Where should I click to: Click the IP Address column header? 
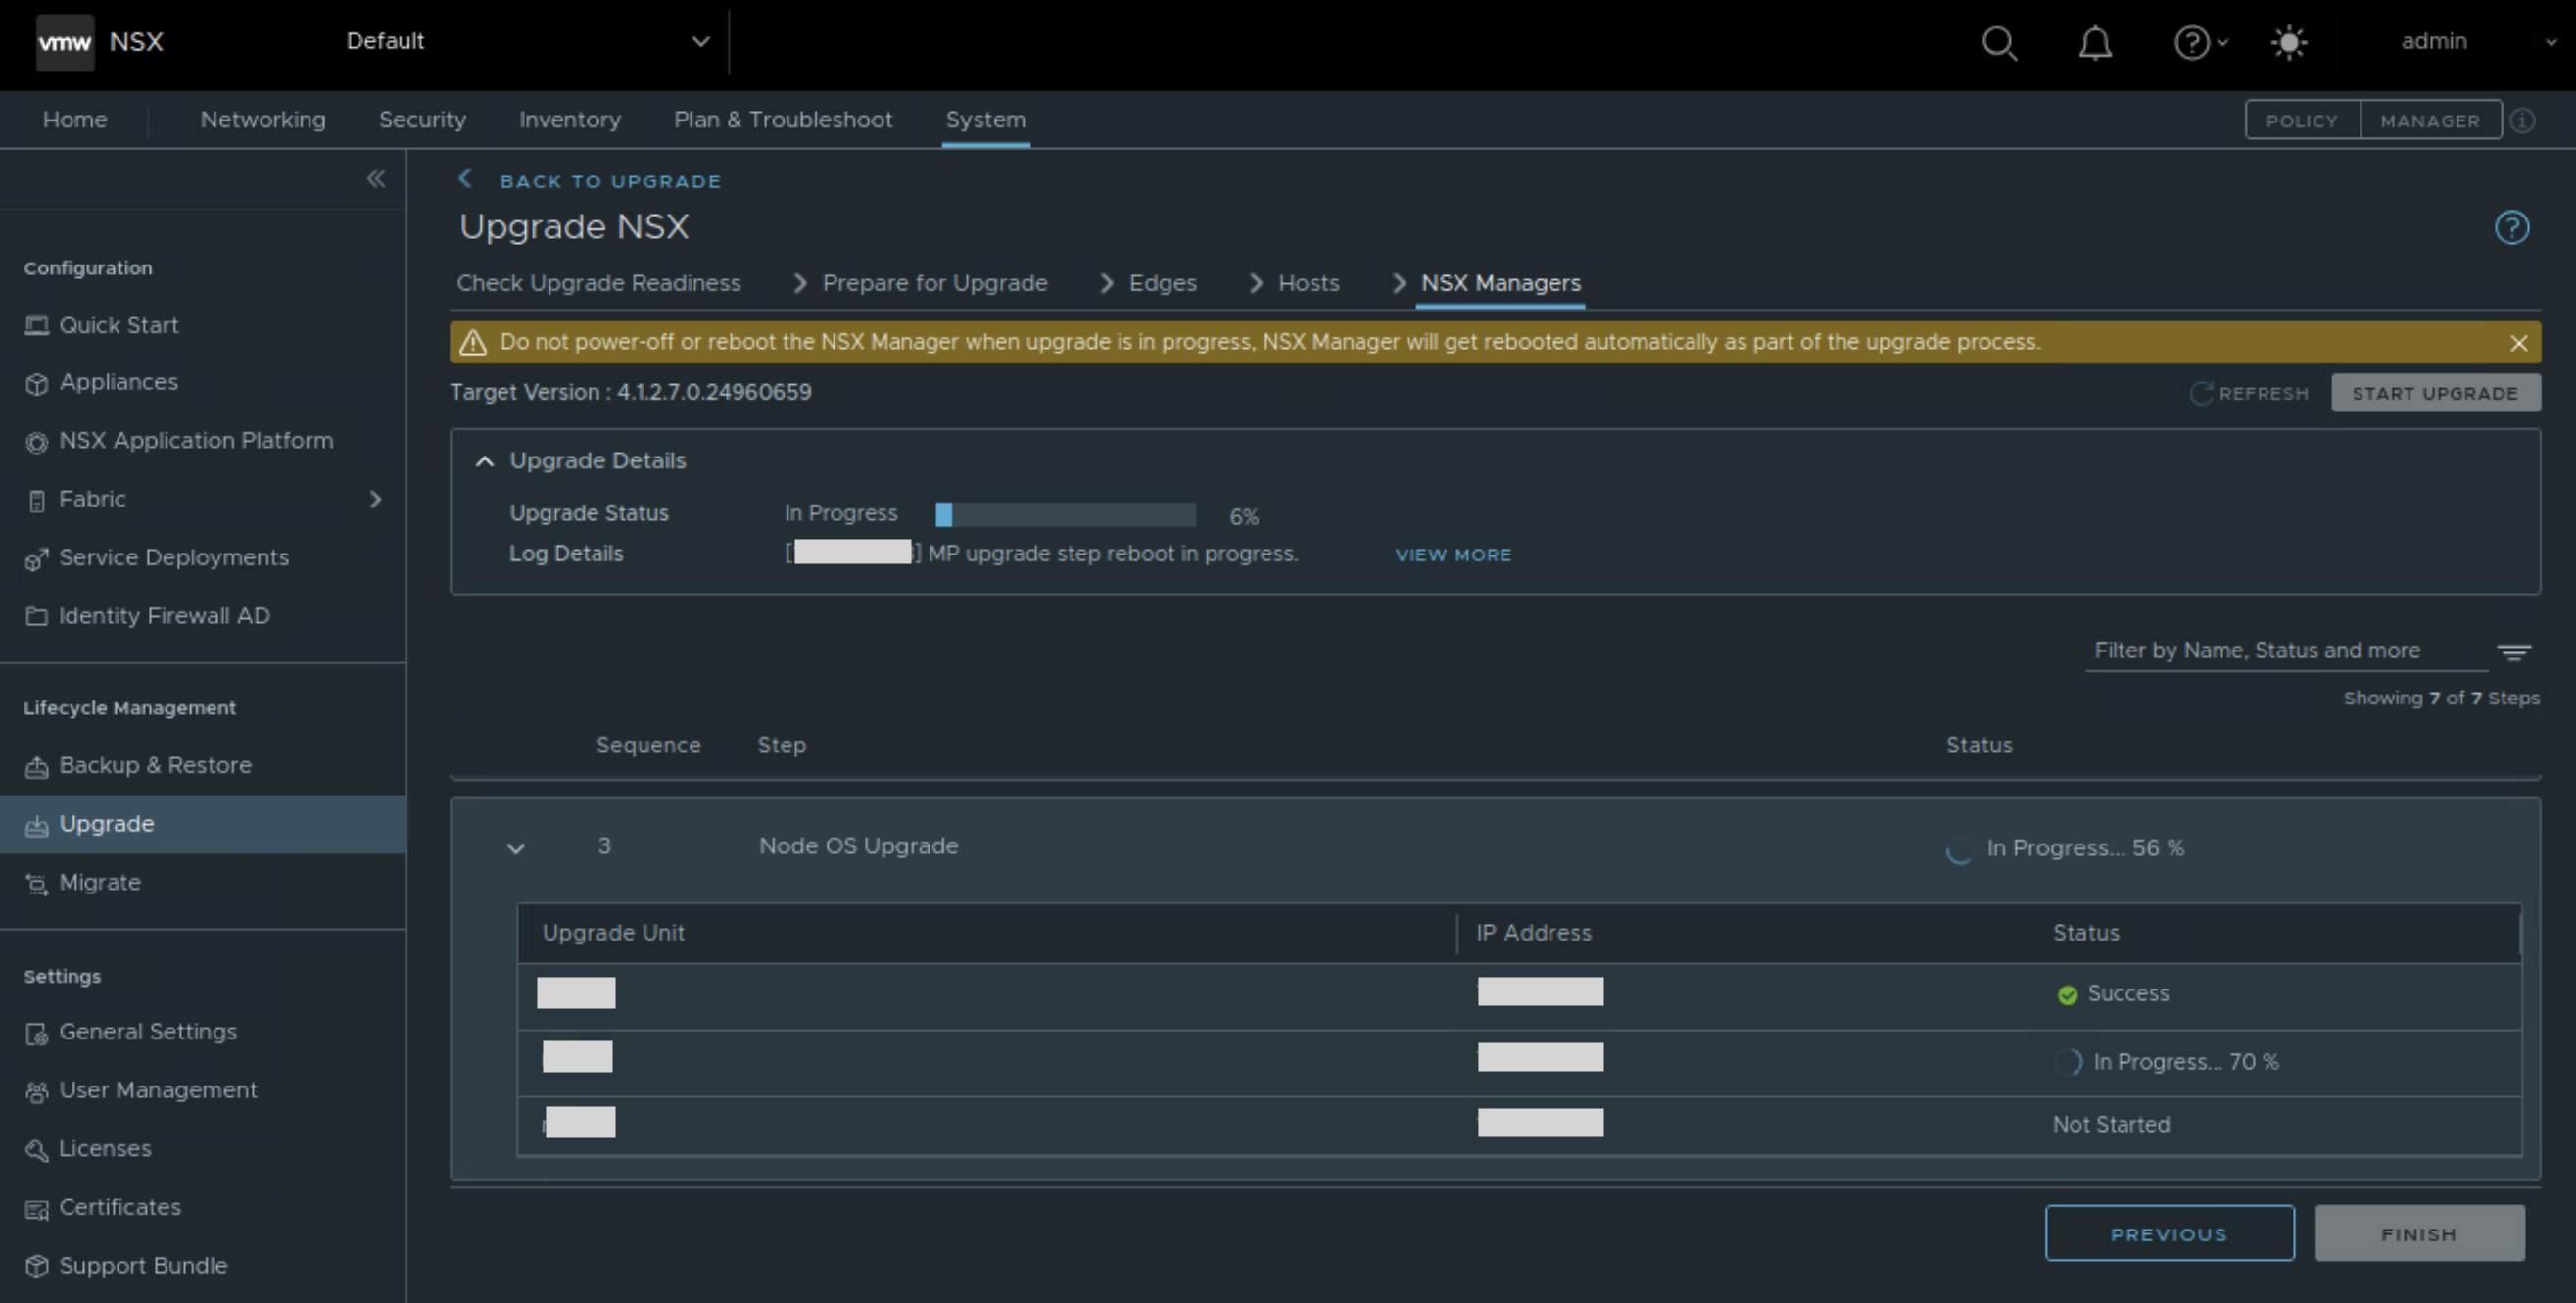click(x=1534, y=933)
